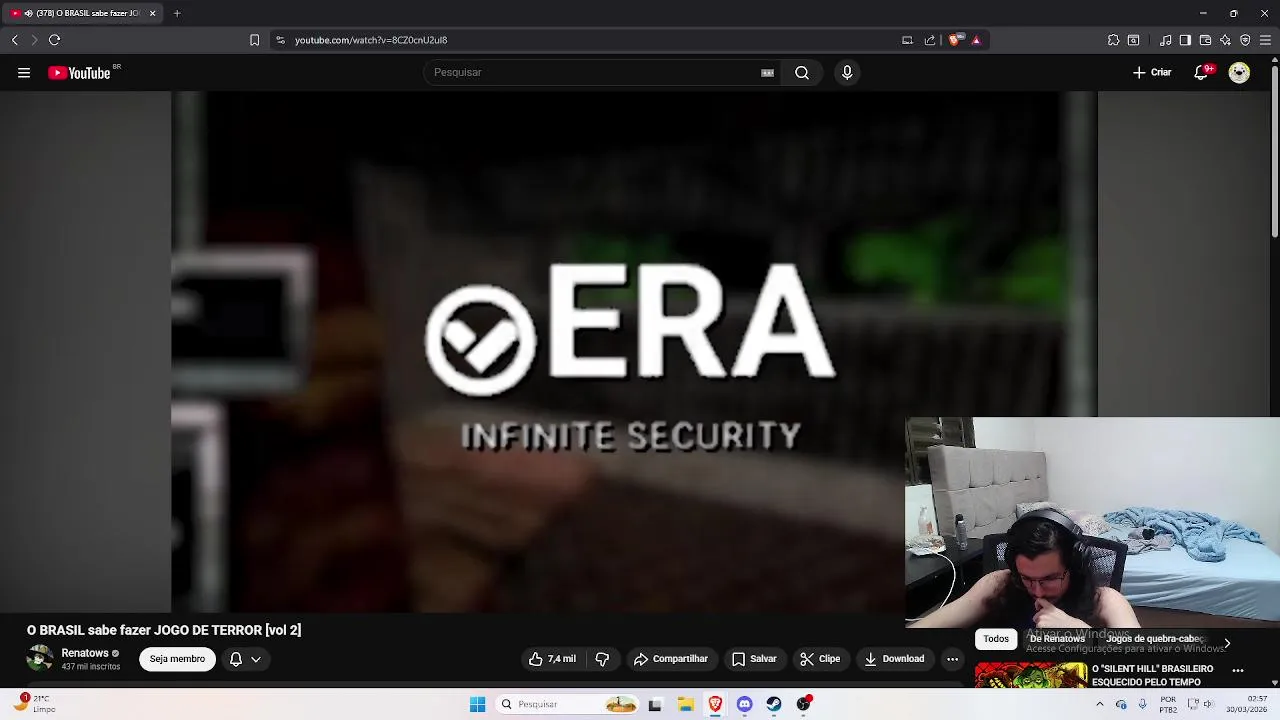The width and height of the screenshot is (1280, 720).
Task: Run the search with the magnifier button
Action: click(x=802, y=72)
